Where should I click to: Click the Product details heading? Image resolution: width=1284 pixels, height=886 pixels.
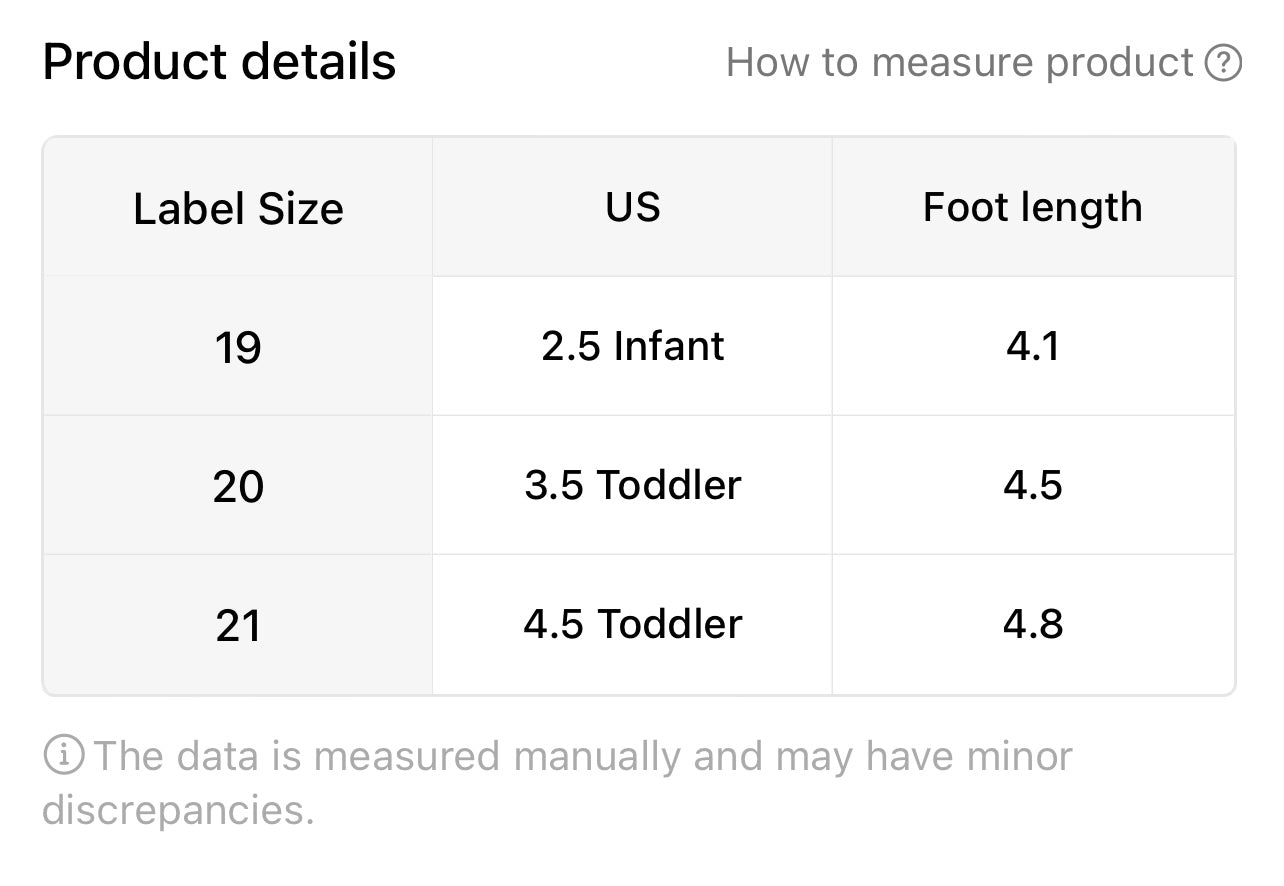point(219,62)
